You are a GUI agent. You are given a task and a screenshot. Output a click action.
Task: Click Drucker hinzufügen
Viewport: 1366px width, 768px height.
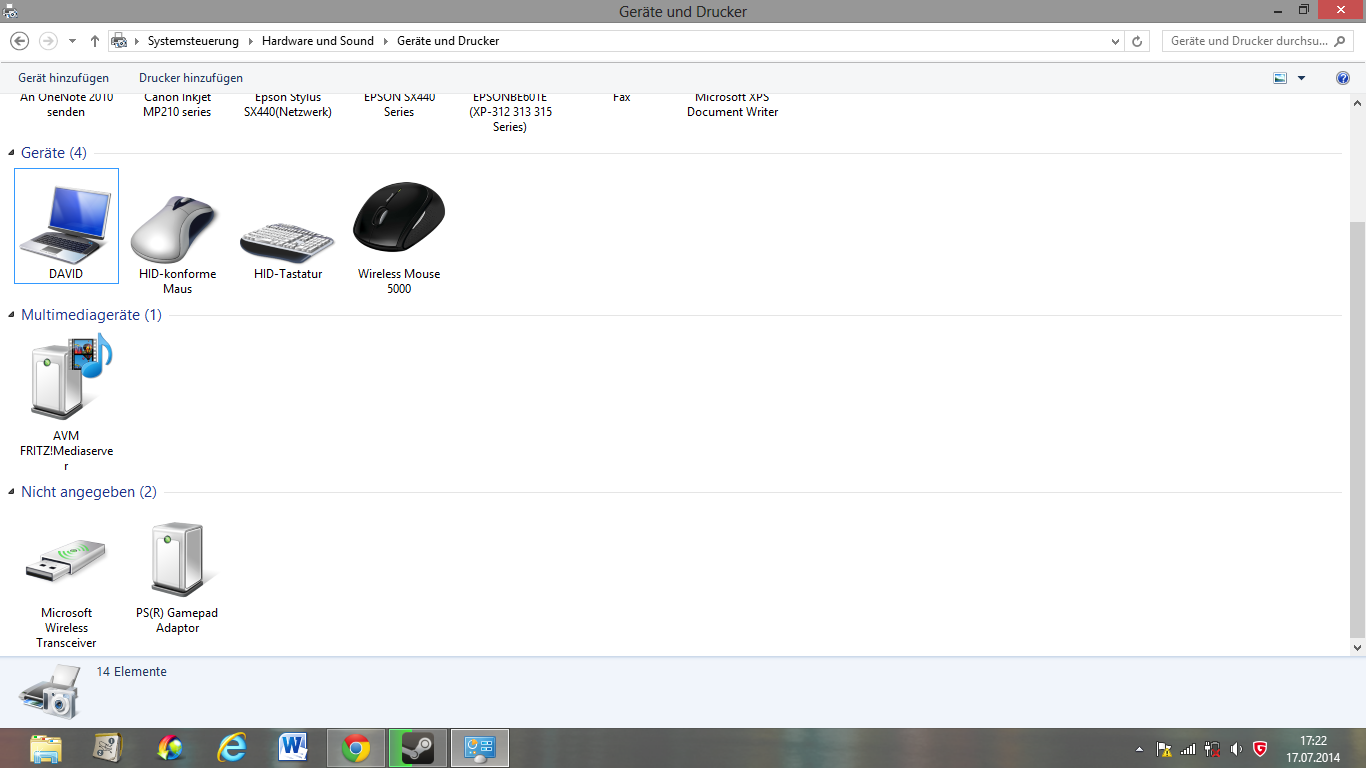tap(191, 78)
